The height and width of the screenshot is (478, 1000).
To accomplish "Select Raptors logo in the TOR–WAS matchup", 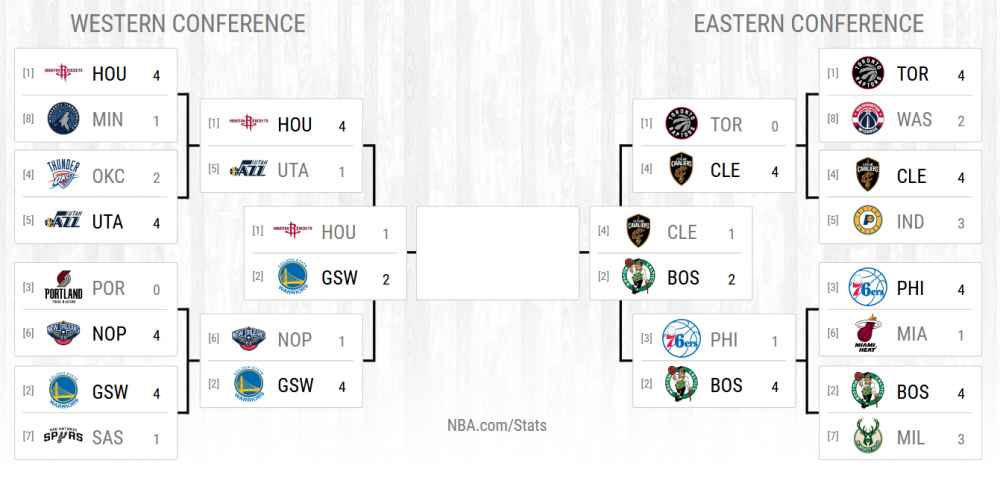I will [867, 73].
